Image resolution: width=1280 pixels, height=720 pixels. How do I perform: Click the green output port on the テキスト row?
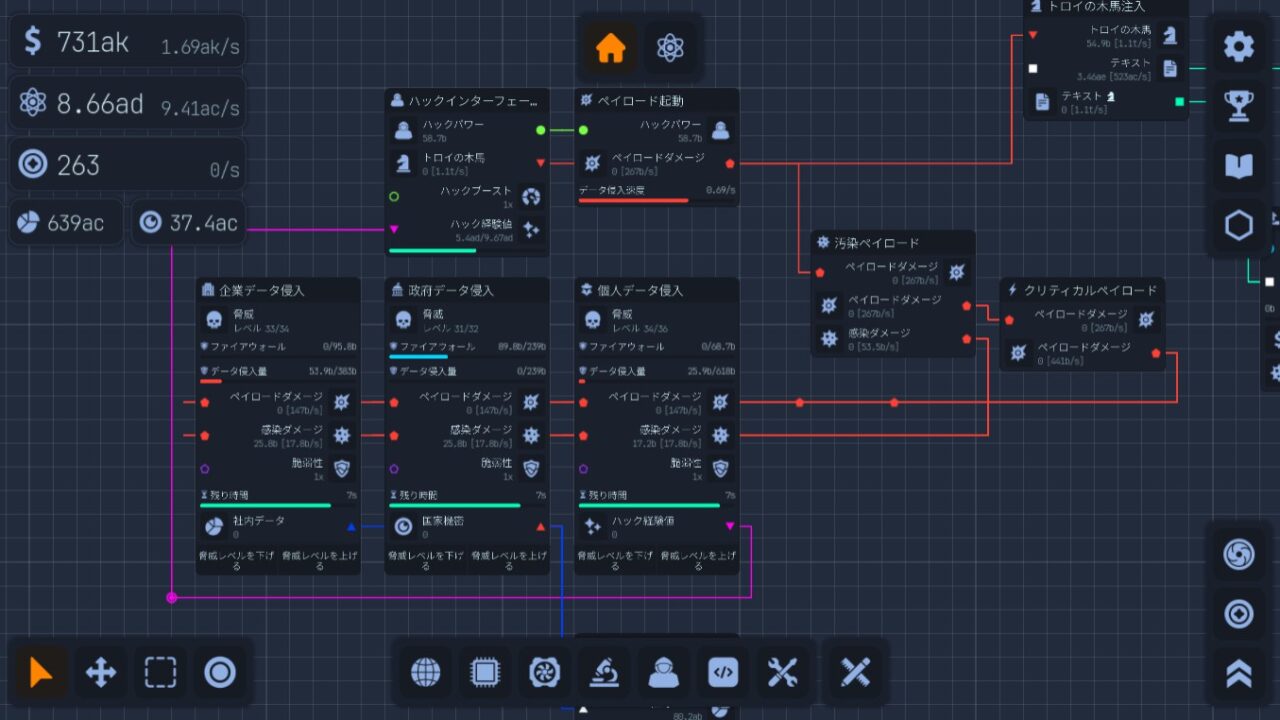[1180, 102]
